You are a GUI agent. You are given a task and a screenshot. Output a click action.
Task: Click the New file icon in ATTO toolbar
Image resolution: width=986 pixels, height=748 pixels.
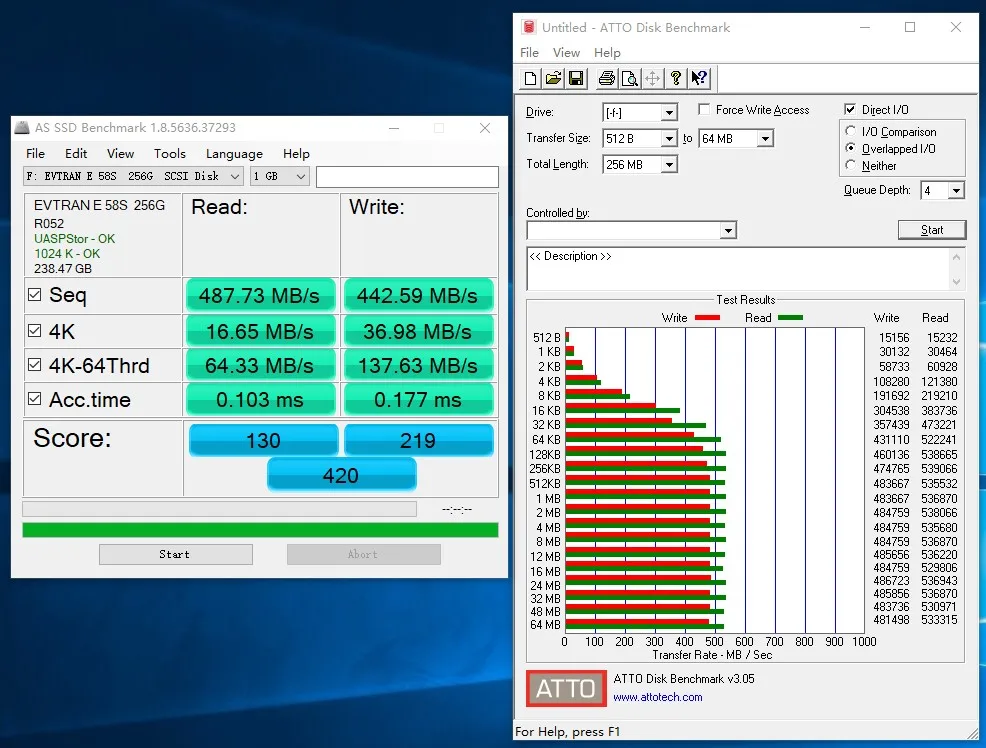tap(530, 79)
